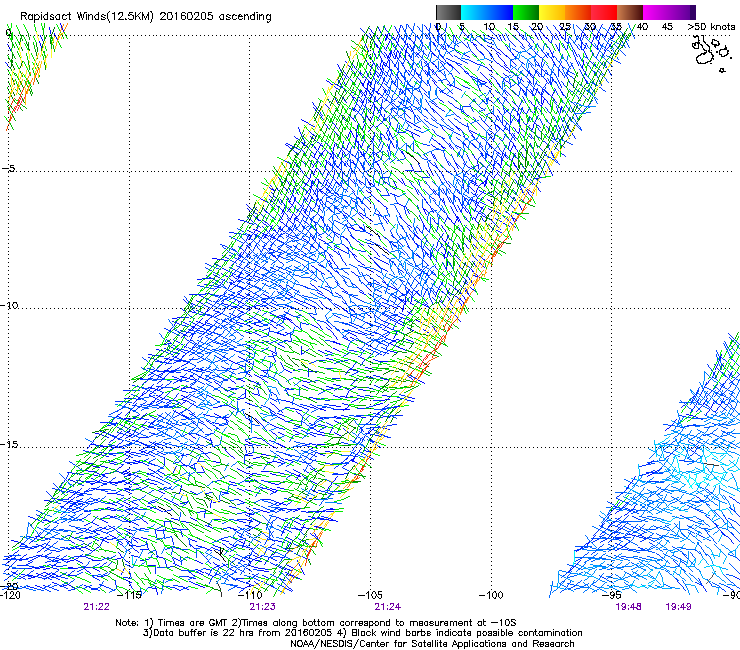This screenshot has height=650, width=740.
Task: Click the '45' label under the color legend
Action: (x=667, y=26)
